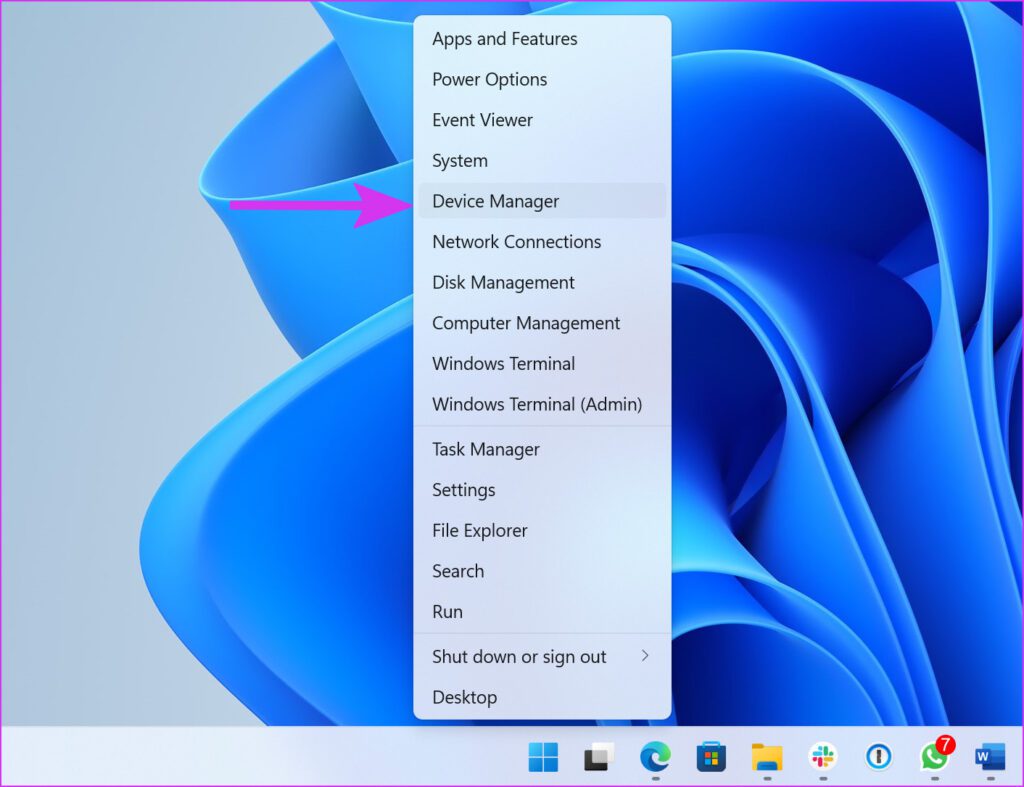Open WhatsApp with unread messages
The image size is (1024, 787).
click(x=932, y=757)
